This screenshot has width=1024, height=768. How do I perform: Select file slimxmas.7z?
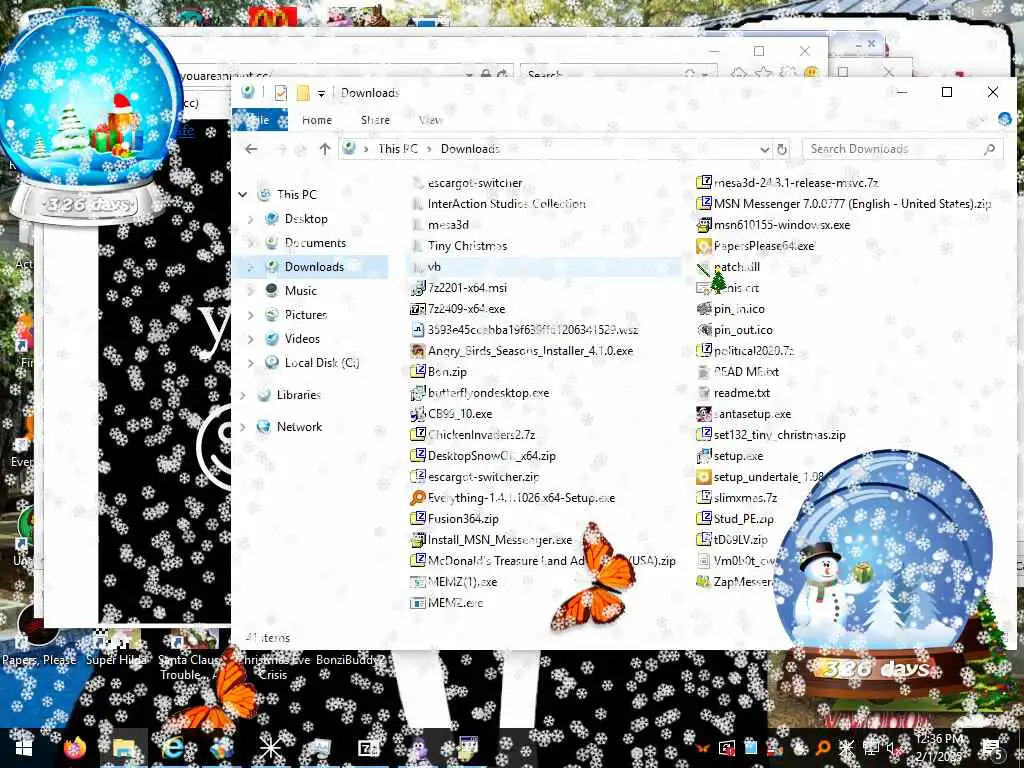[x=745, y=498]
